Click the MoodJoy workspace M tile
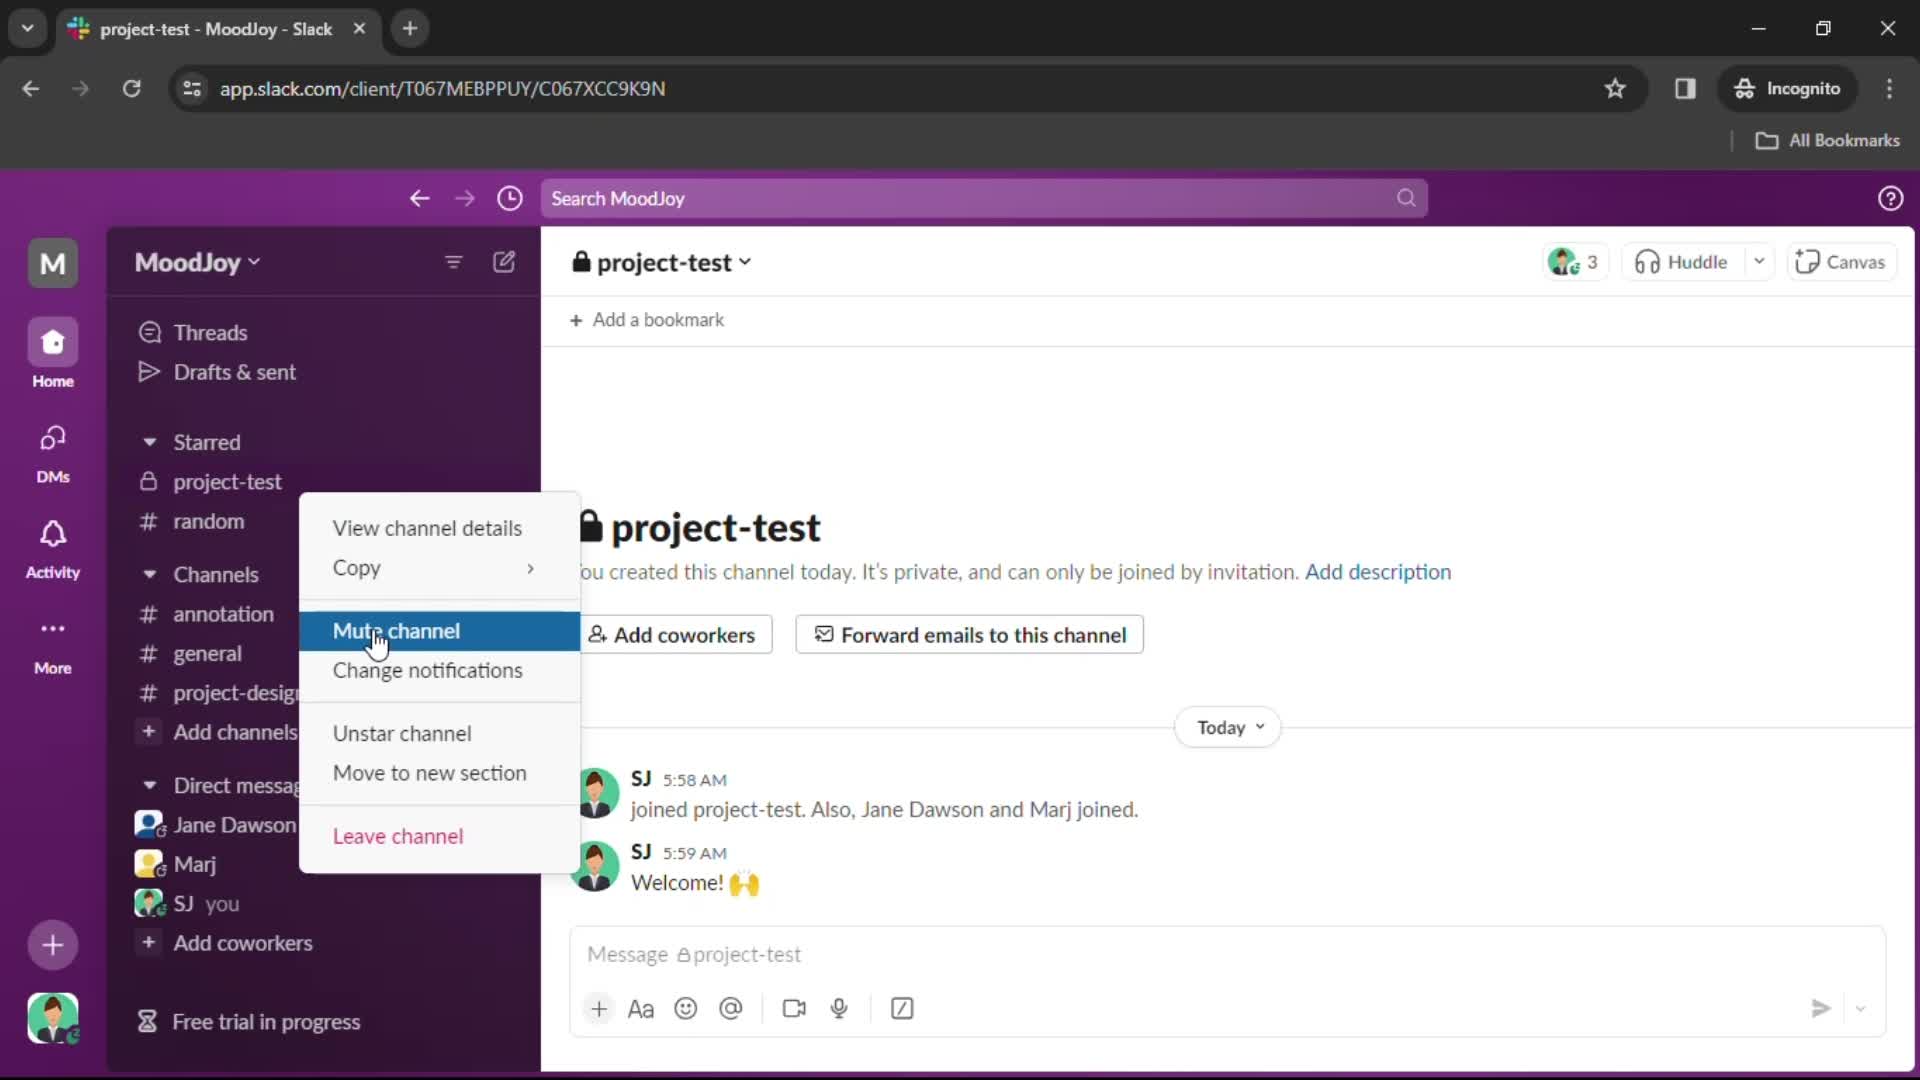 pos(52,263)
